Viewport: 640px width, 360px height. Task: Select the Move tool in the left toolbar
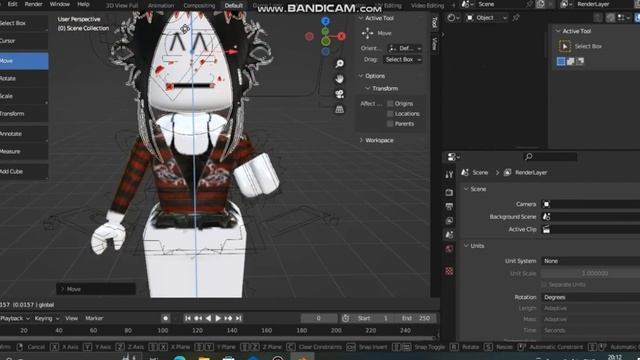[x=24, y=61]
